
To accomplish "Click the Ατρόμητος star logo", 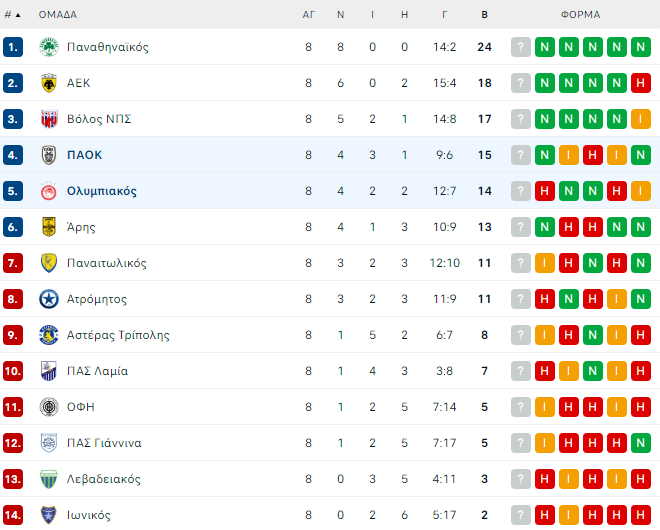I will click(48, 299).
